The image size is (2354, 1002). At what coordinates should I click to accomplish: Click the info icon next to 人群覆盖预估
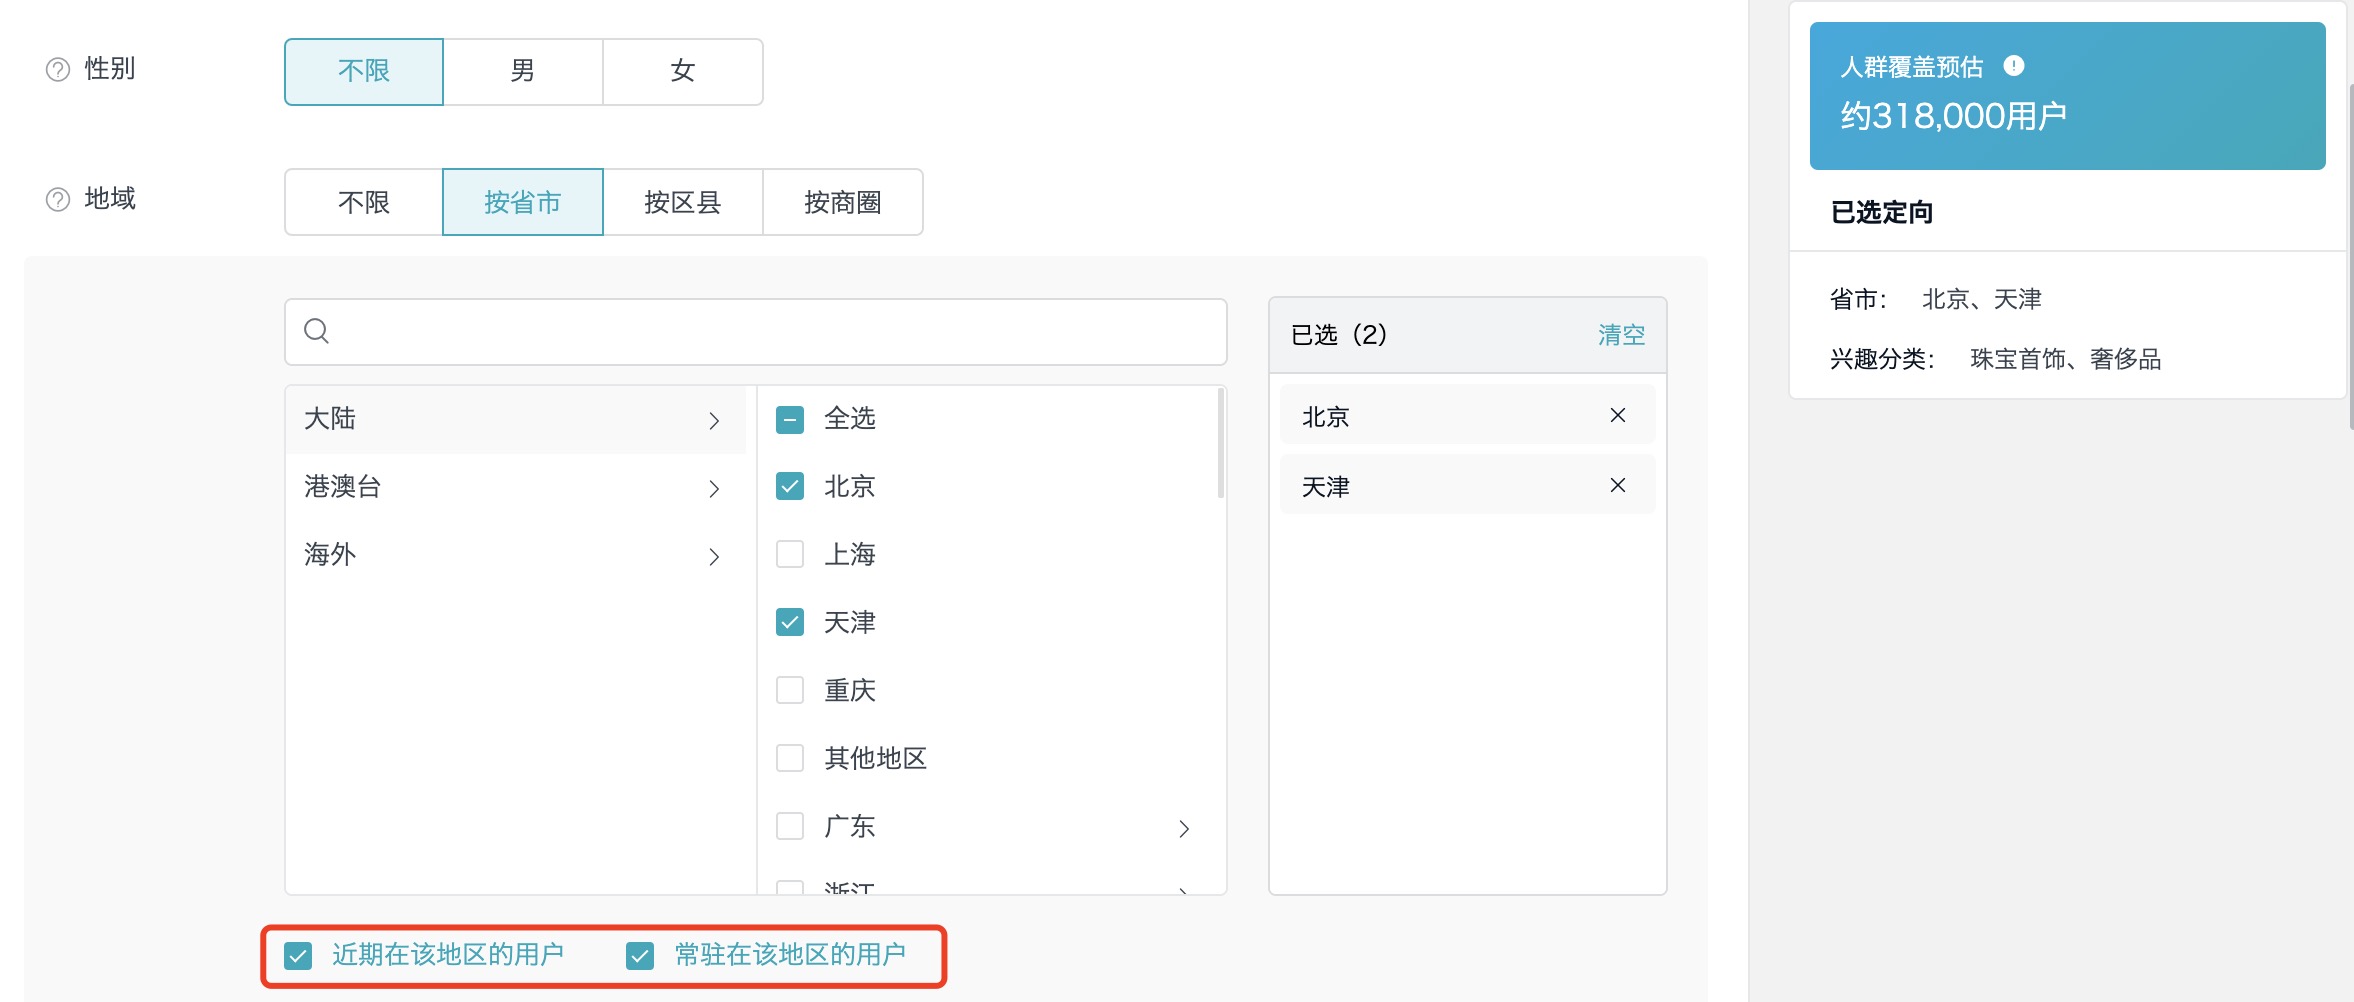[2014, 66]
